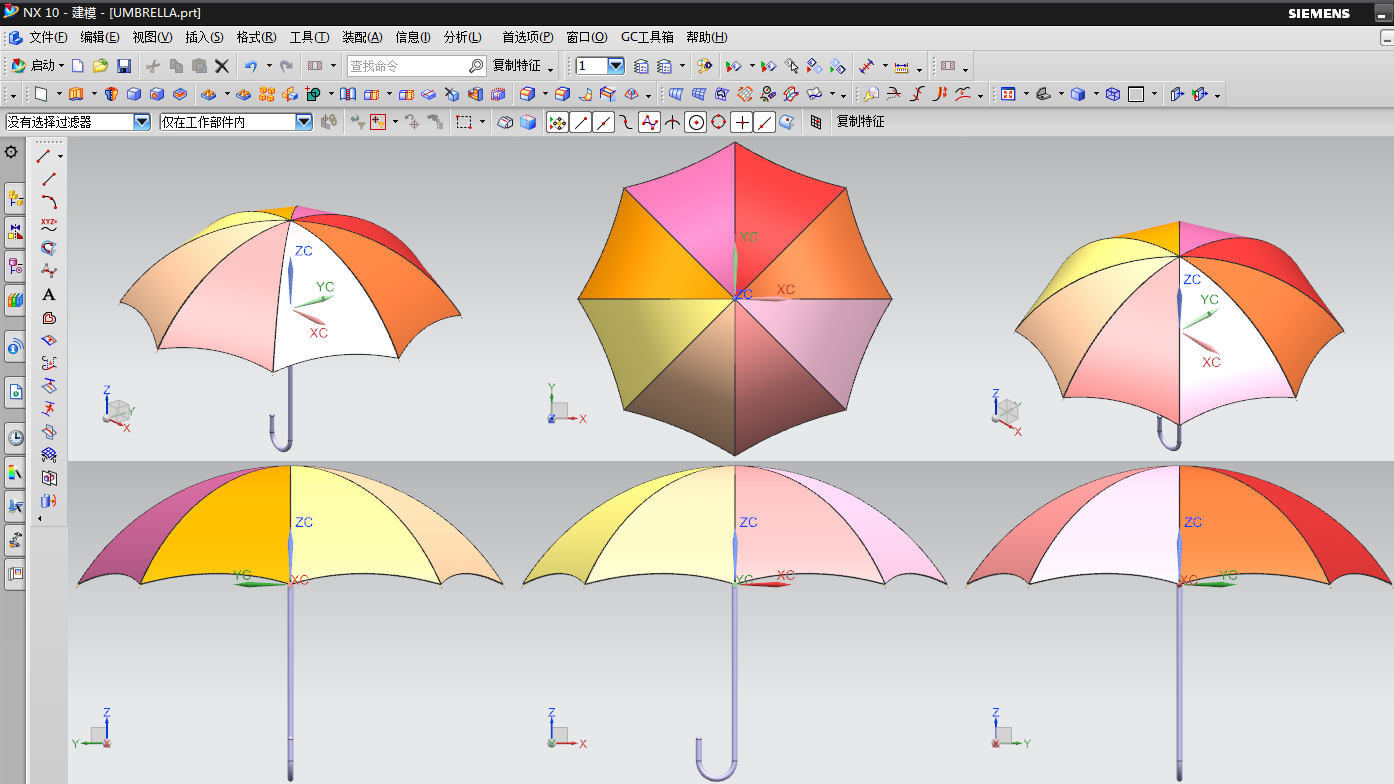The image size is (1394, 784).
Task: Click the 复制特征 button beside search
Action: pyautogui.click(x=517, y=66)
